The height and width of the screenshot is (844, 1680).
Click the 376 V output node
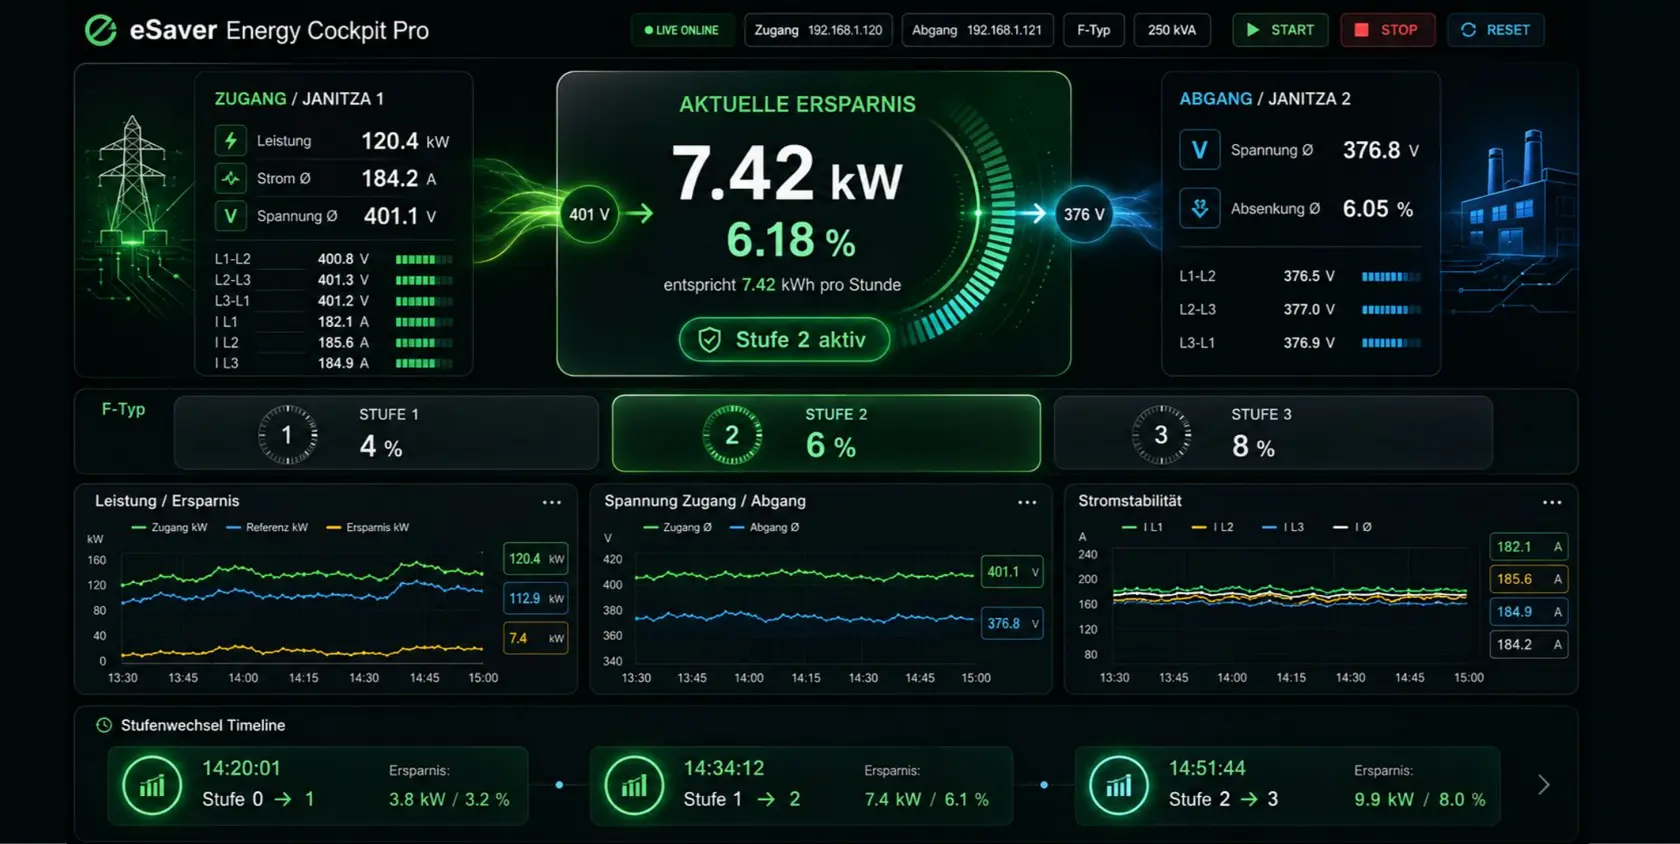coord(1084,214)
